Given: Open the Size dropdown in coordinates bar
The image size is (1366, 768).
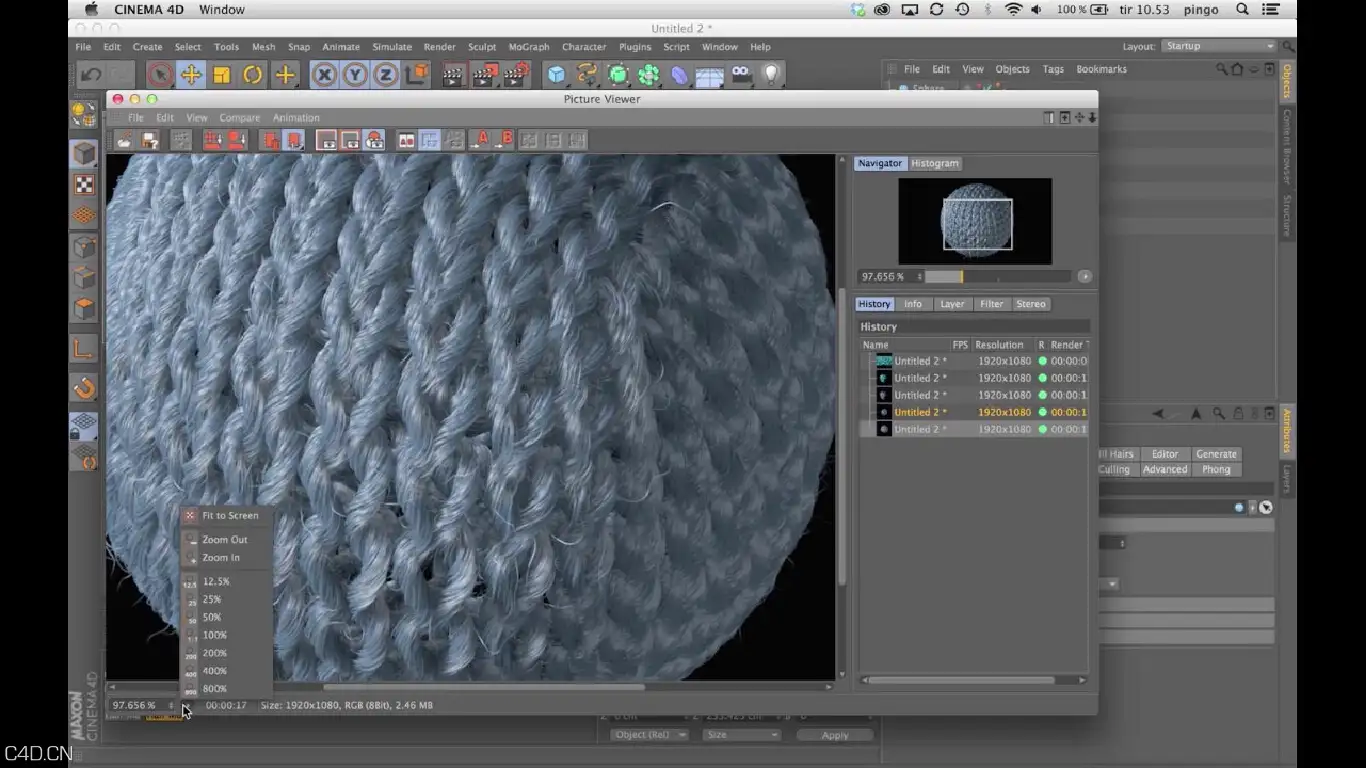Looking at the screenshot, I should [x=741, y=735].
